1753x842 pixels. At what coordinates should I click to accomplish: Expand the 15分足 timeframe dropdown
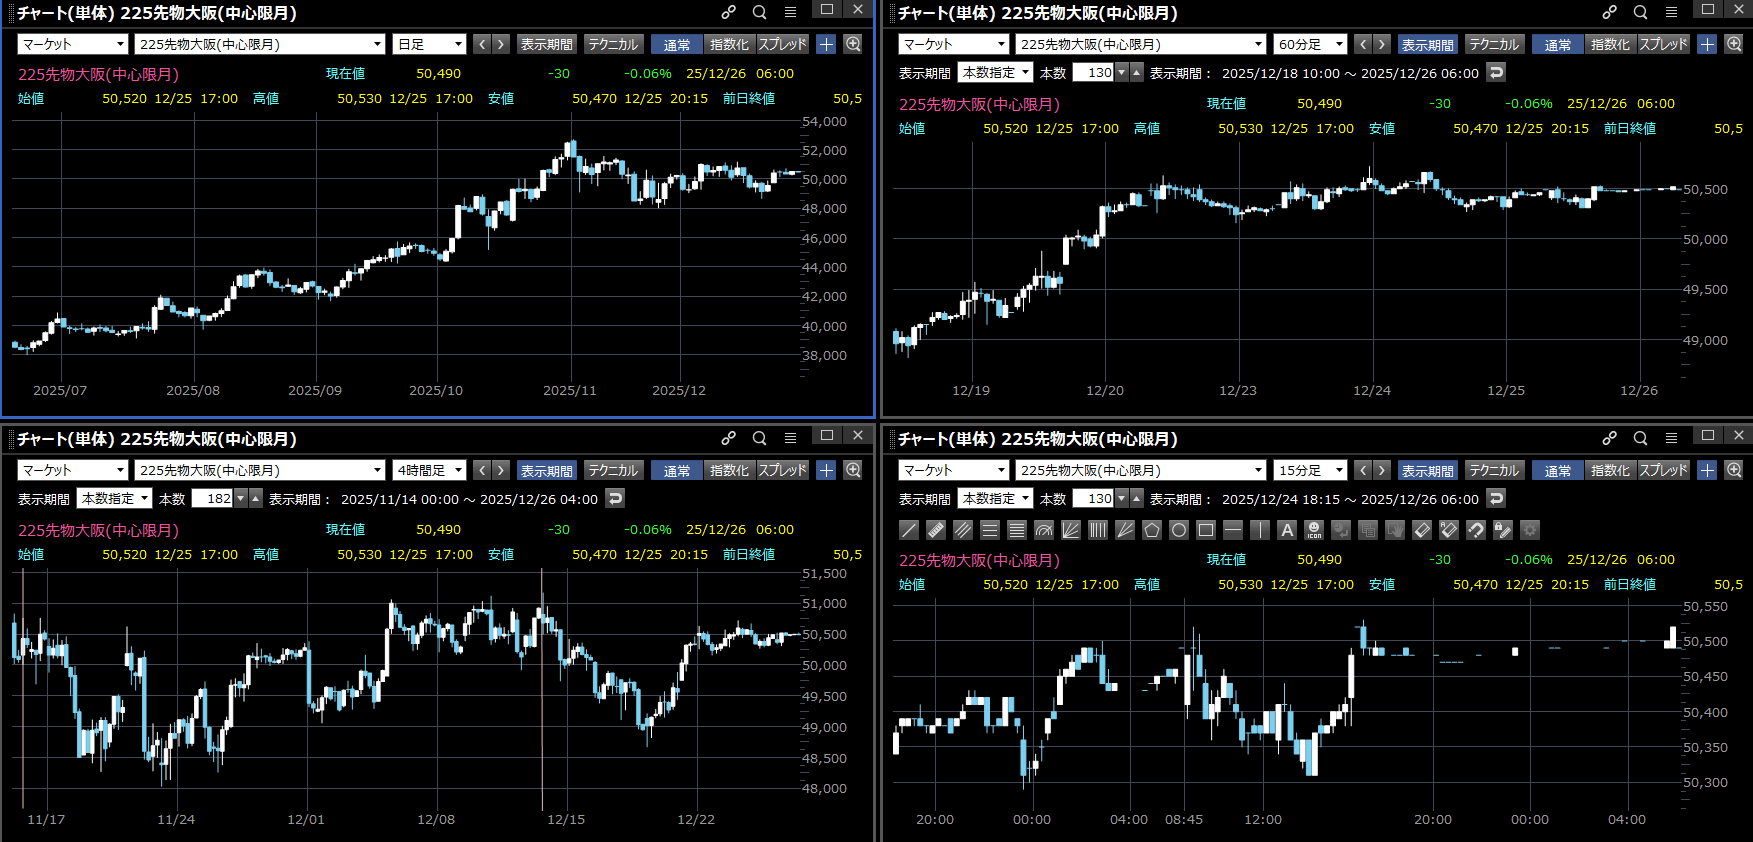coord(1311,470)
